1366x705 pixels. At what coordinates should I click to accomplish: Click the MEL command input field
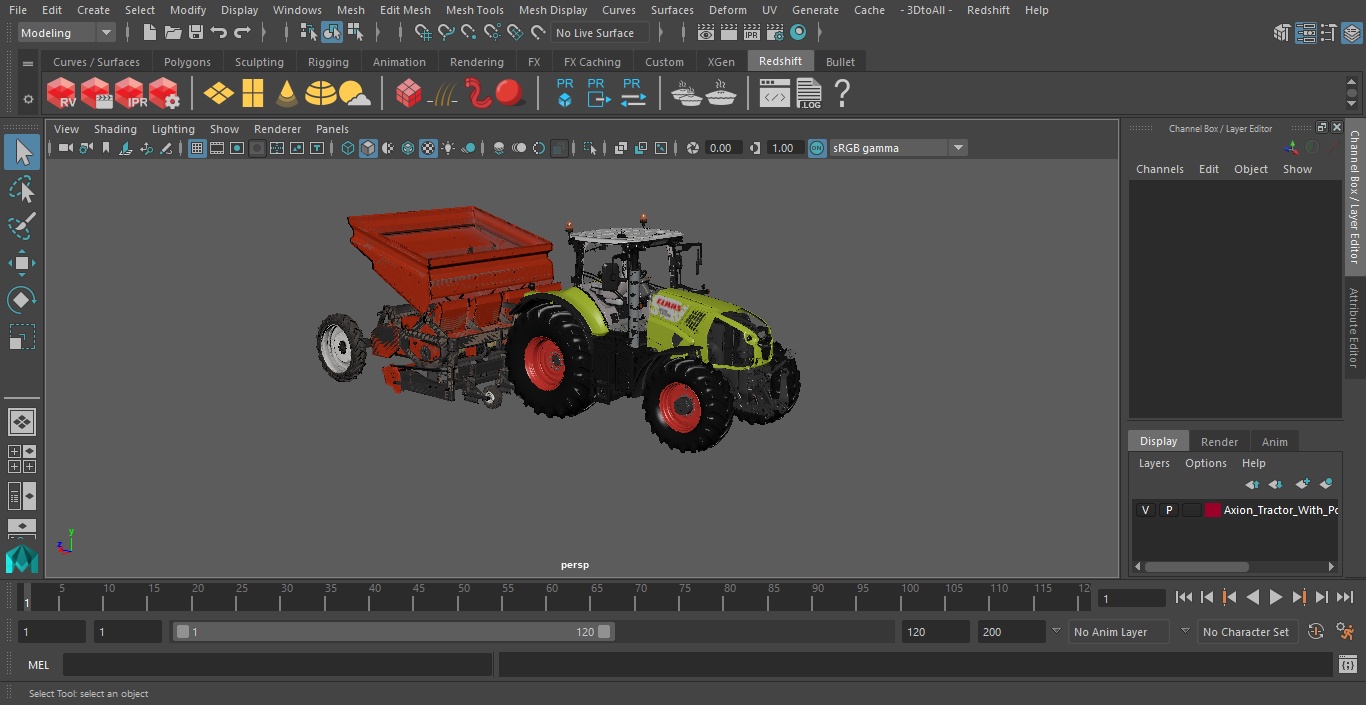(x=277, y=665)
